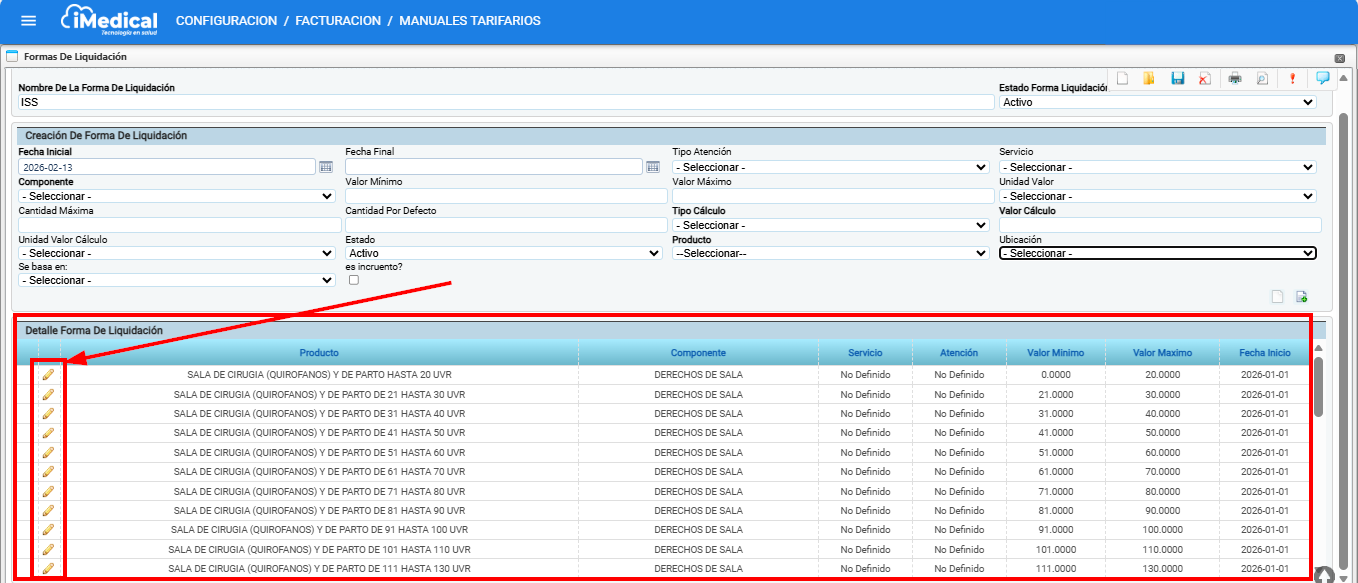This screenshot has height=583, width=1358.
Task: Open the Componente dropdown
Action: [x=176, y=196]
